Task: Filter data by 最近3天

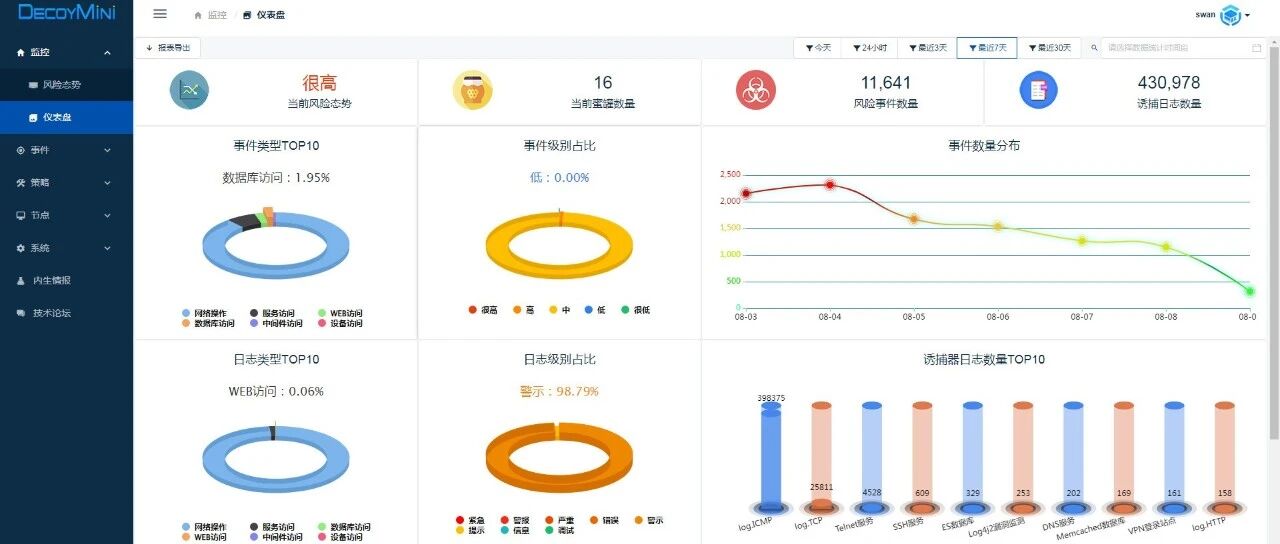Action: 928,47
